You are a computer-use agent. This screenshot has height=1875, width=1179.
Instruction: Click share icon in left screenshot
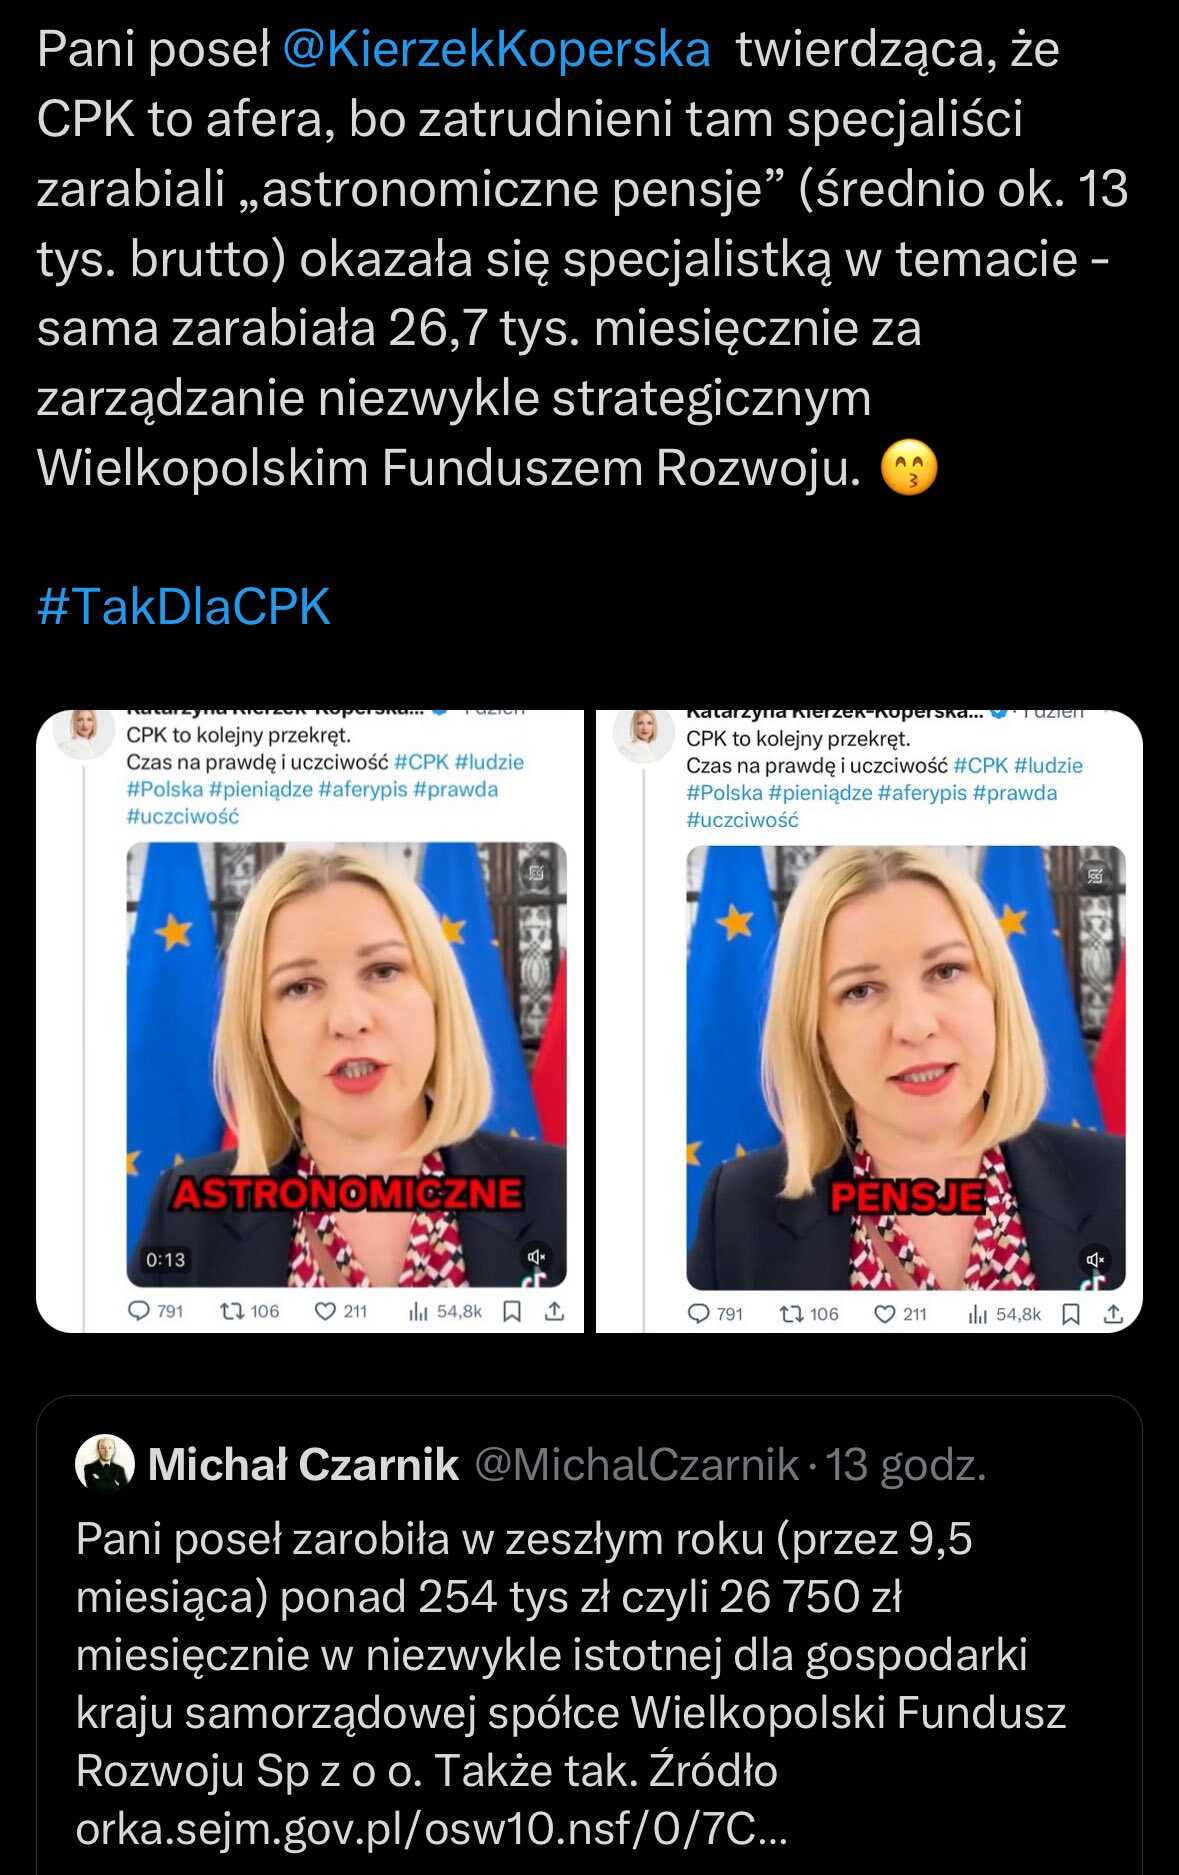tap(555, 1311)
